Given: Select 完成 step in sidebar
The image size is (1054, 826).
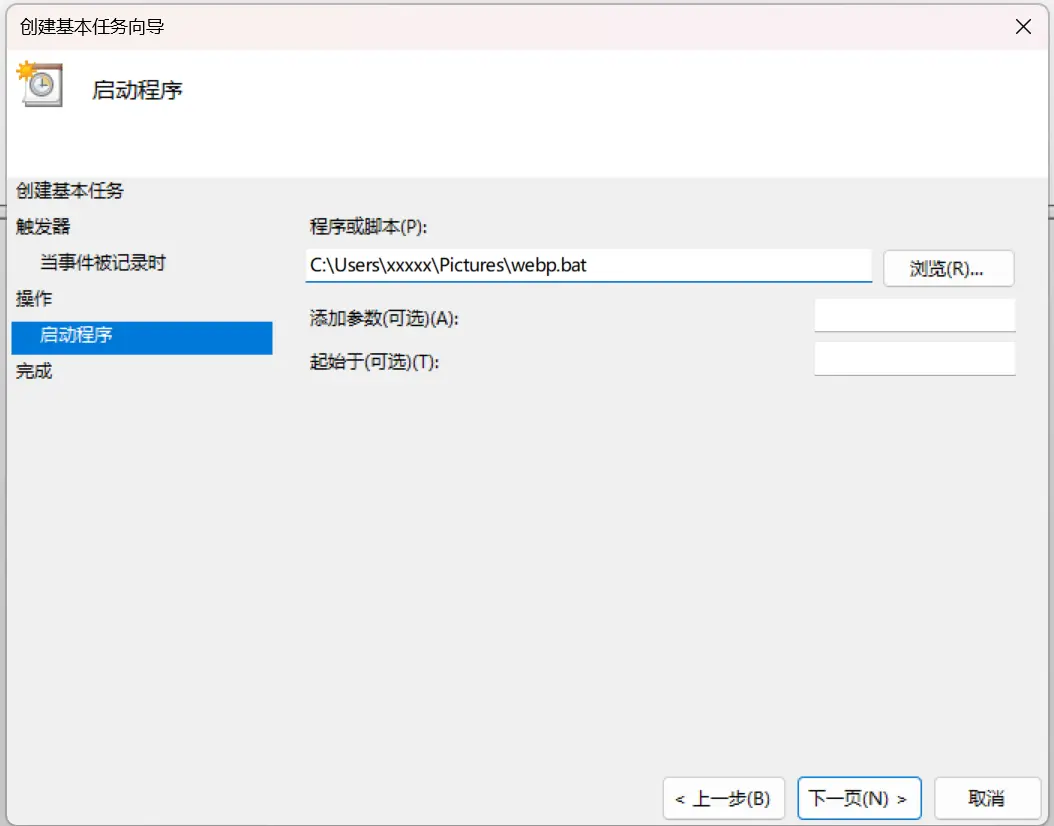Looking at the screenshot, I should 33,371.
